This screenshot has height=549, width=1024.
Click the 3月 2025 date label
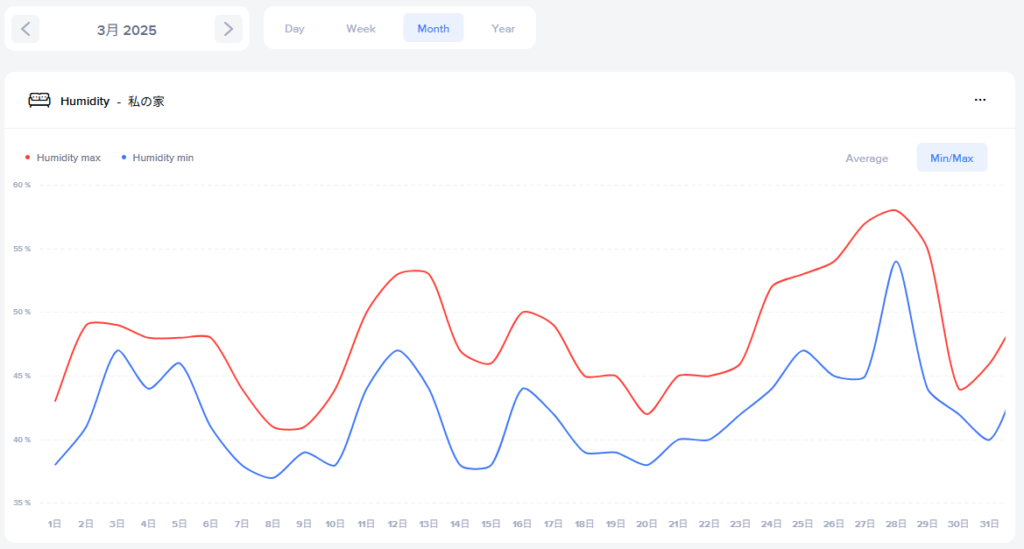pos(127,30)
